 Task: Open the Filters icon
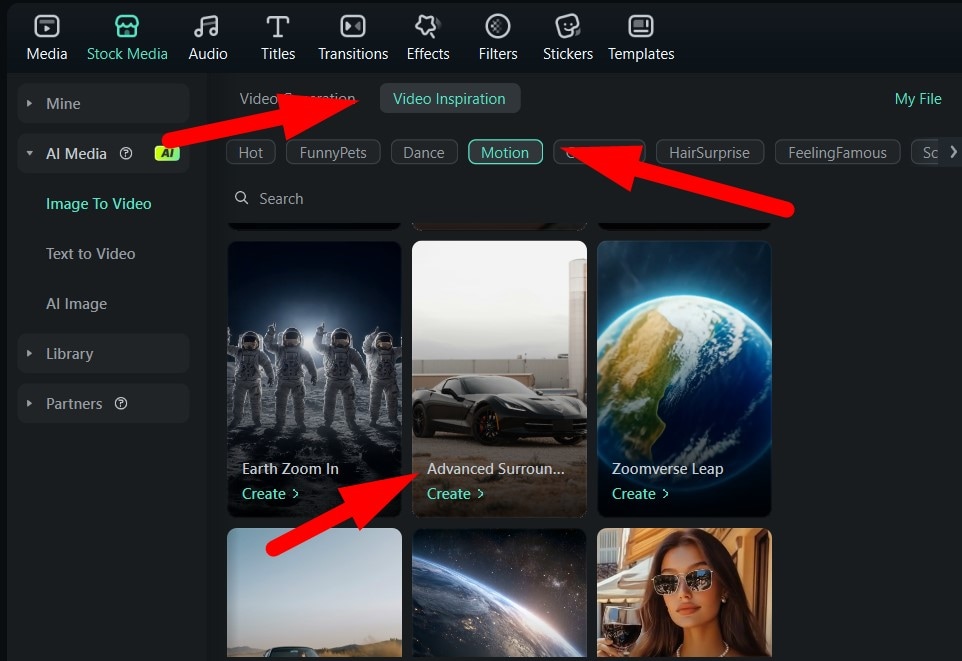coord(498,26)
